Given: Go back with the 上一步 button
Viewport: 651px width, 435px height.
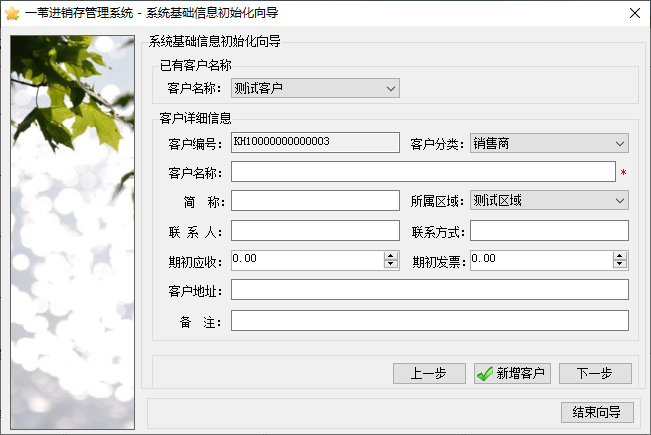Looking at the screenshot, I should (x=429, y=374).
